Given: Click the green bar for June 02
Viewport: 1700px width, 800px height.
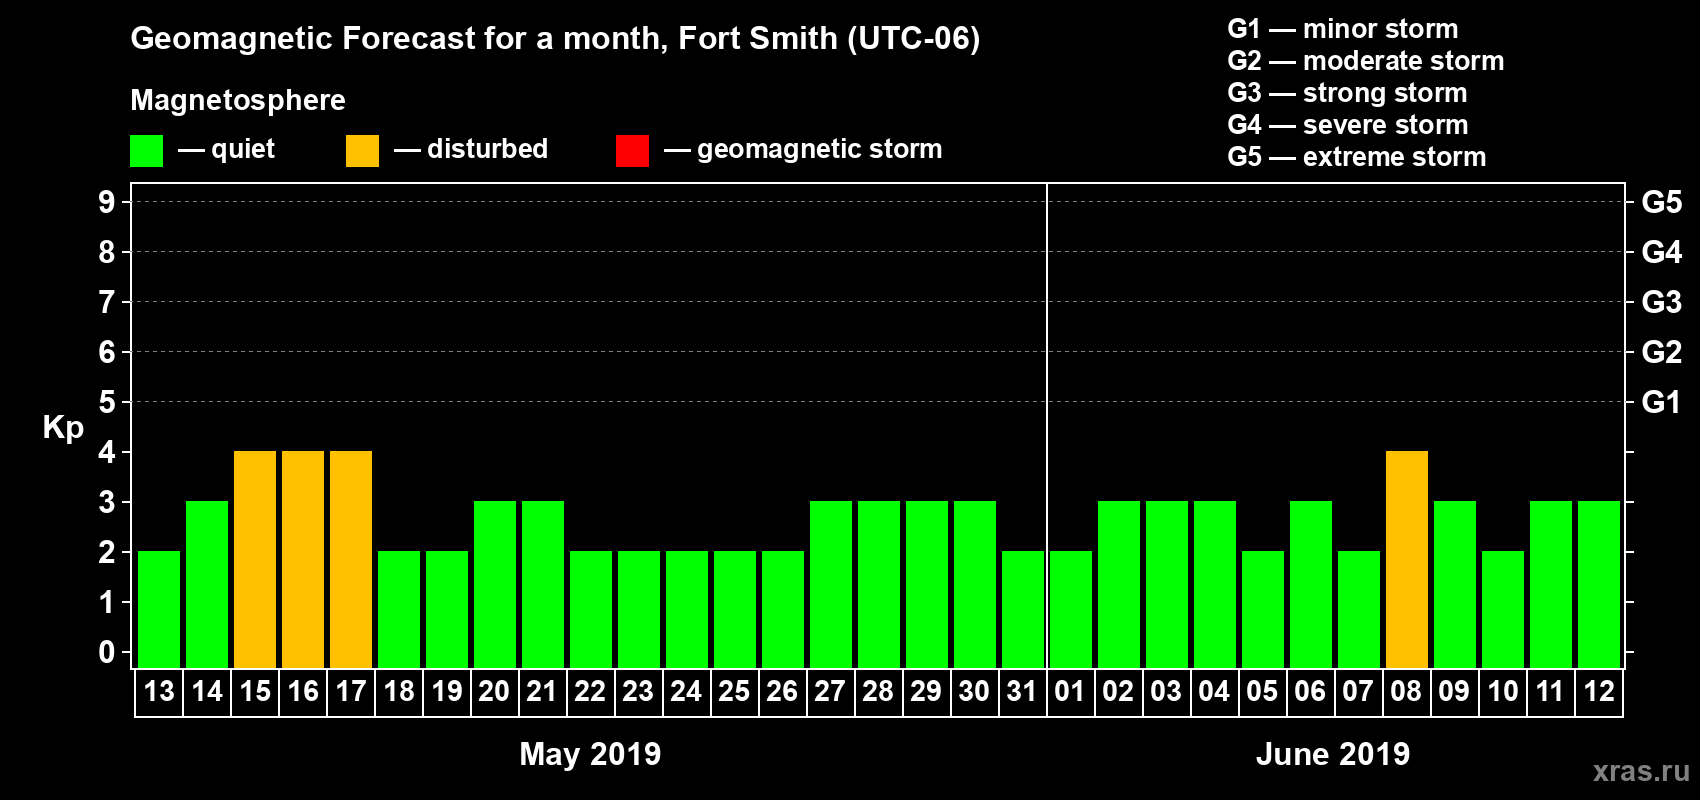Looking at the screenshot, I should (1119, 584).
